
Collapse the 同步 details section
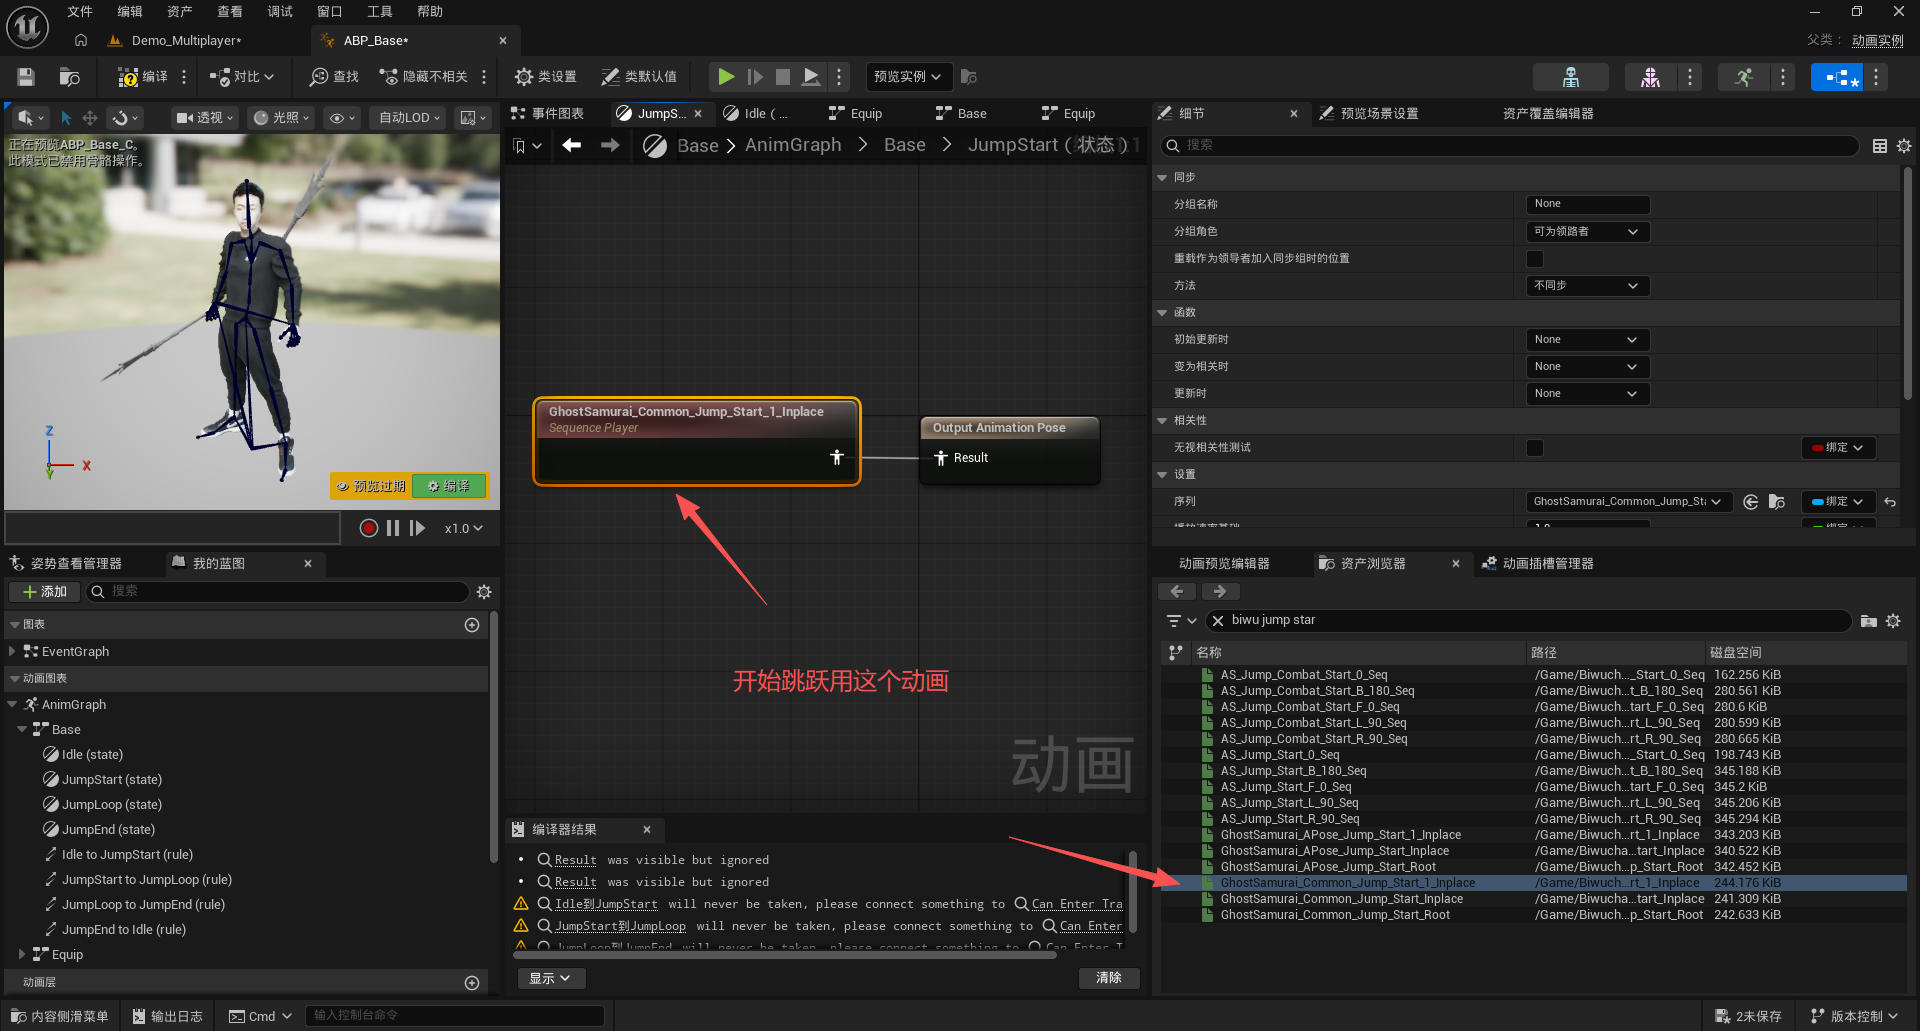[1162, 178]
